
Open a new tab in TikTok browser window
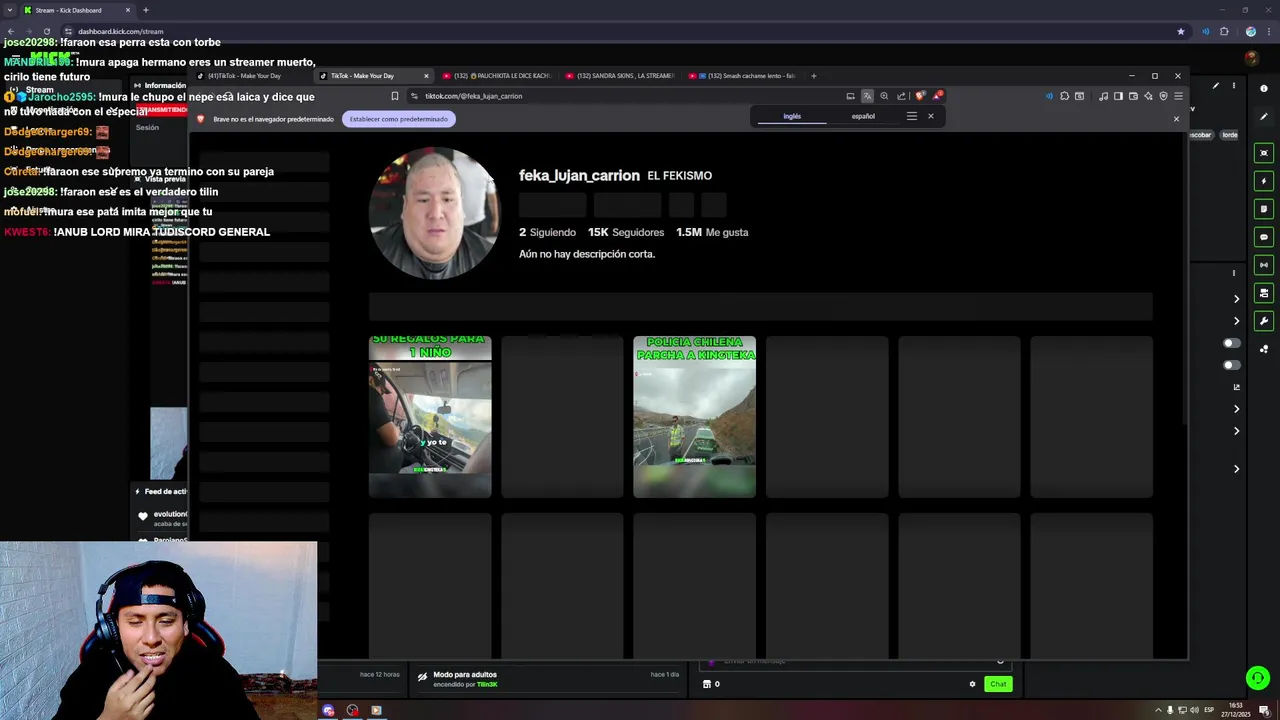pyautogui.click(x=814, y=76)
